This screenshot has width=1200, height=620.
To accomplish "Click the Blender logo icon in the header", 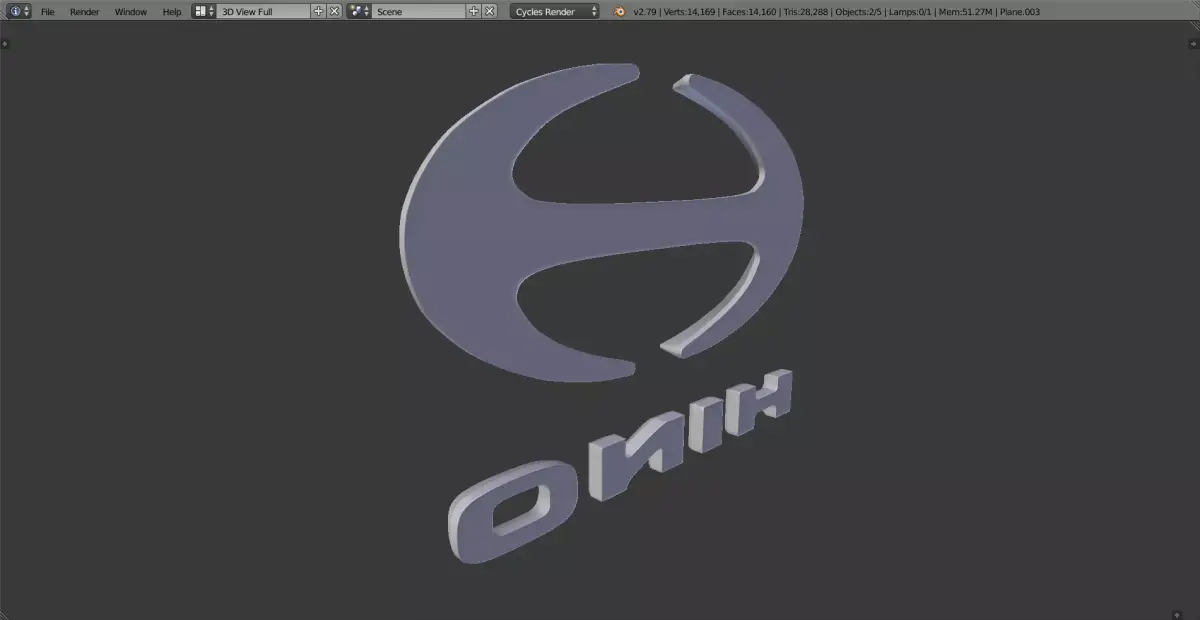I will point(619,11).
